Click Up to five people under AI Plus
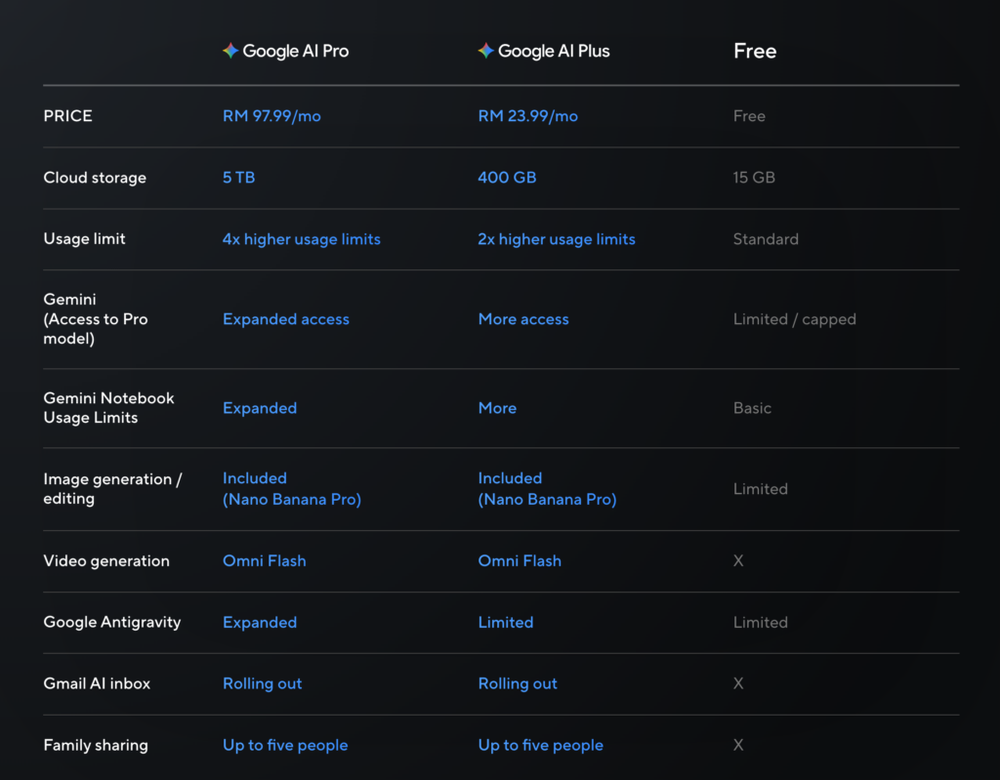 541,746
